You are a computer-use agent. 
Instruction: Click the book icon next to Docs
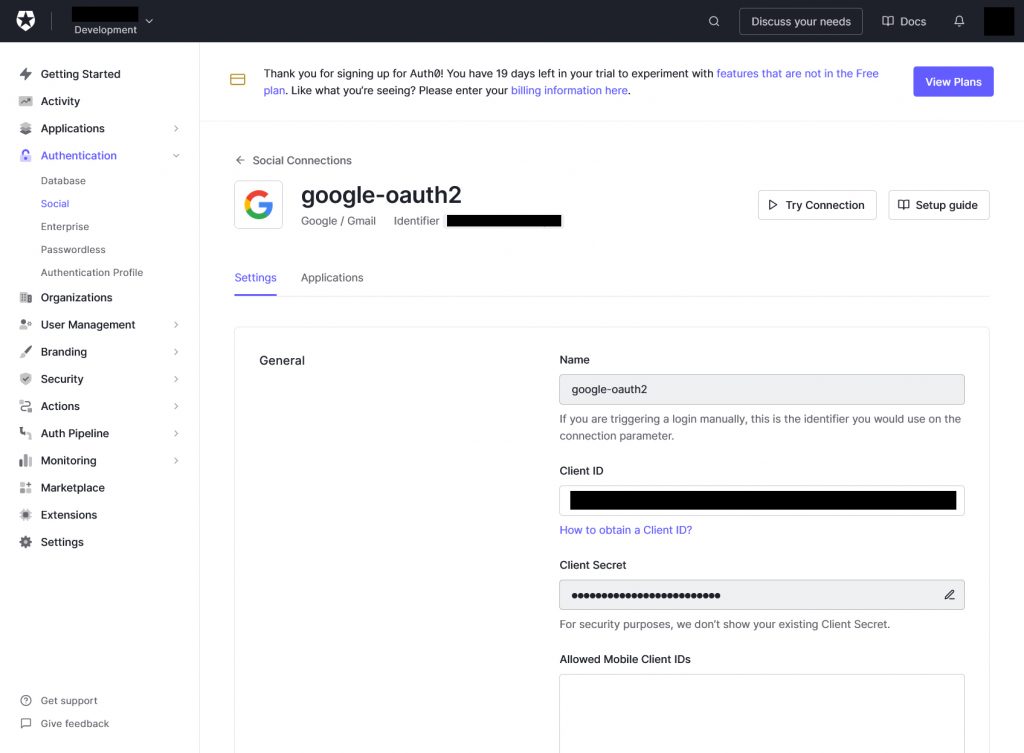[x=888, y=21]
